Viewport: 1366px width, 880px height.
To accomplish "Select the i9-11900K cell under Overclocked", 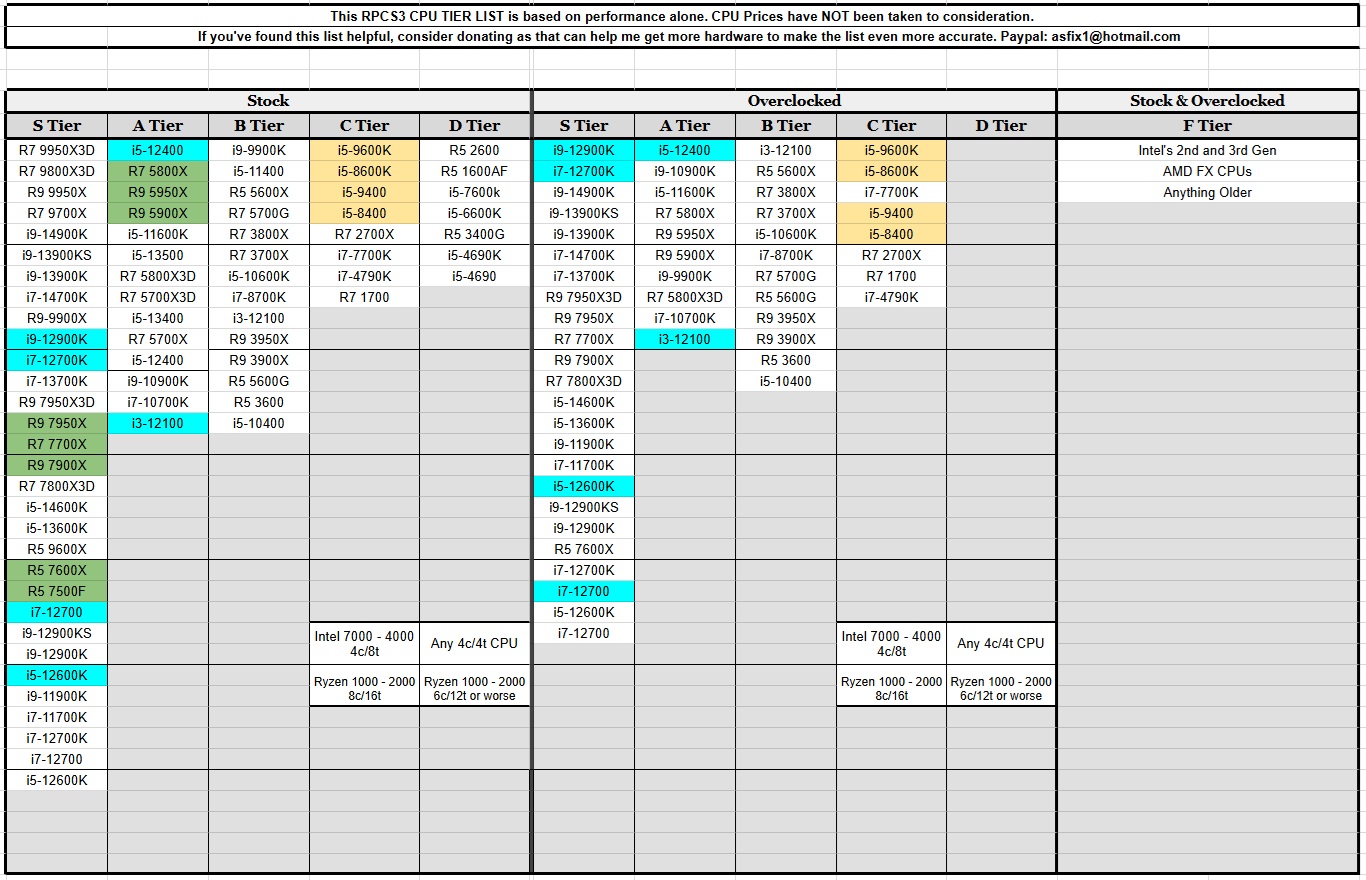I will 584,444.
